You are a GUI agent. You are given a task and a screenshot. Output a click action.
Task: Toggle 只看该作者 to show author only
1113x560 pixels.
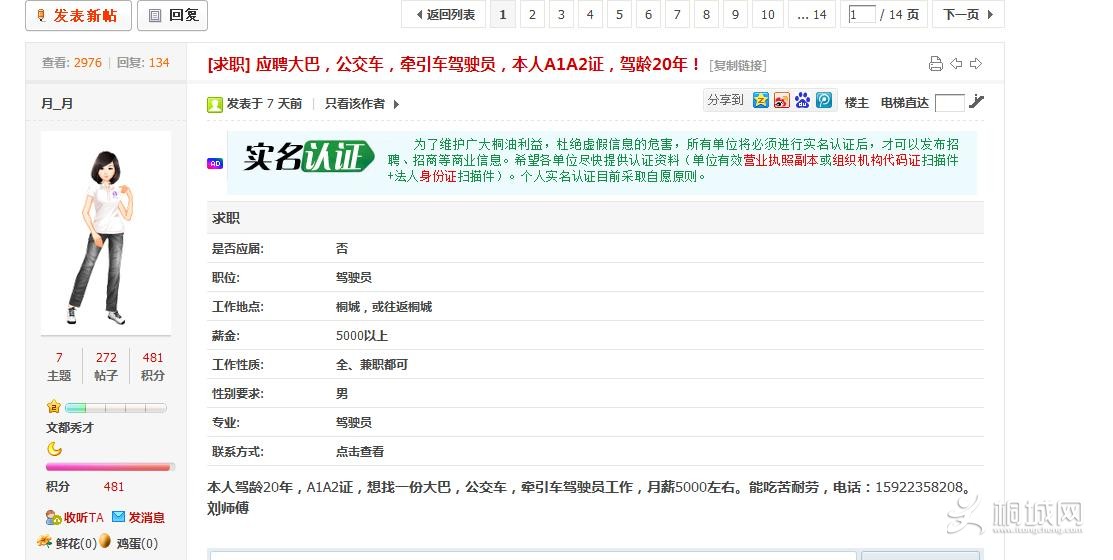(360, 104)
